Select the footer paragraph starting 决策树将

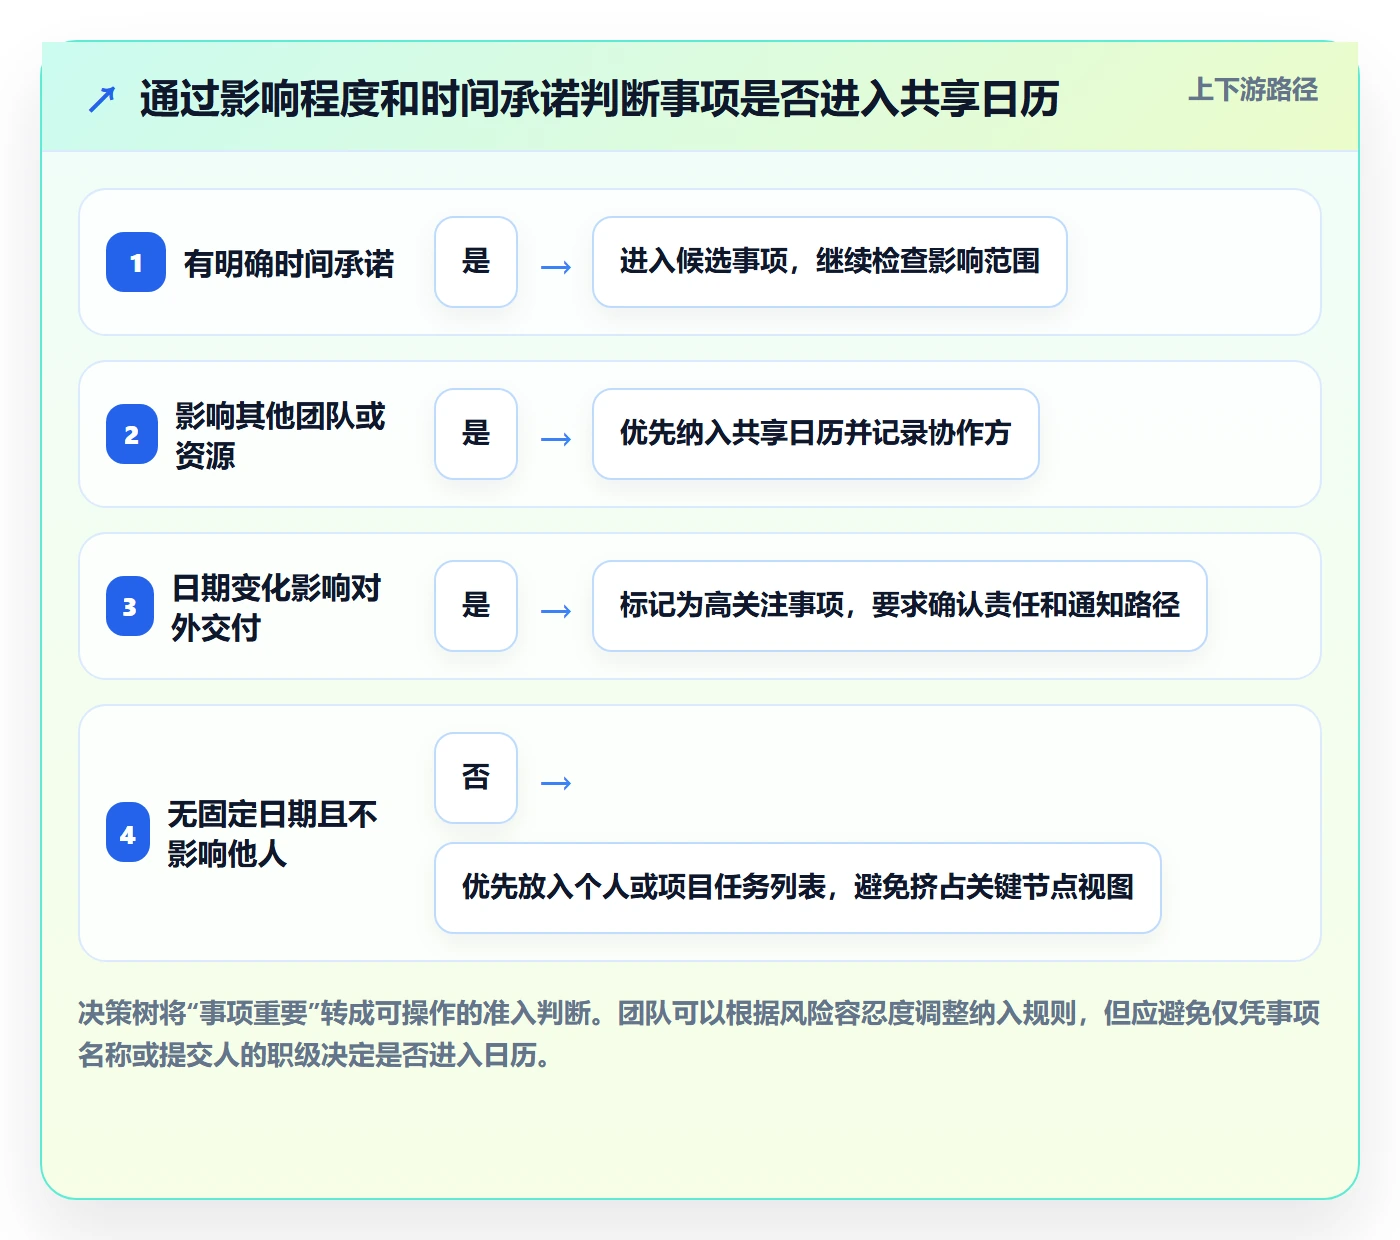pos(699,1034)
